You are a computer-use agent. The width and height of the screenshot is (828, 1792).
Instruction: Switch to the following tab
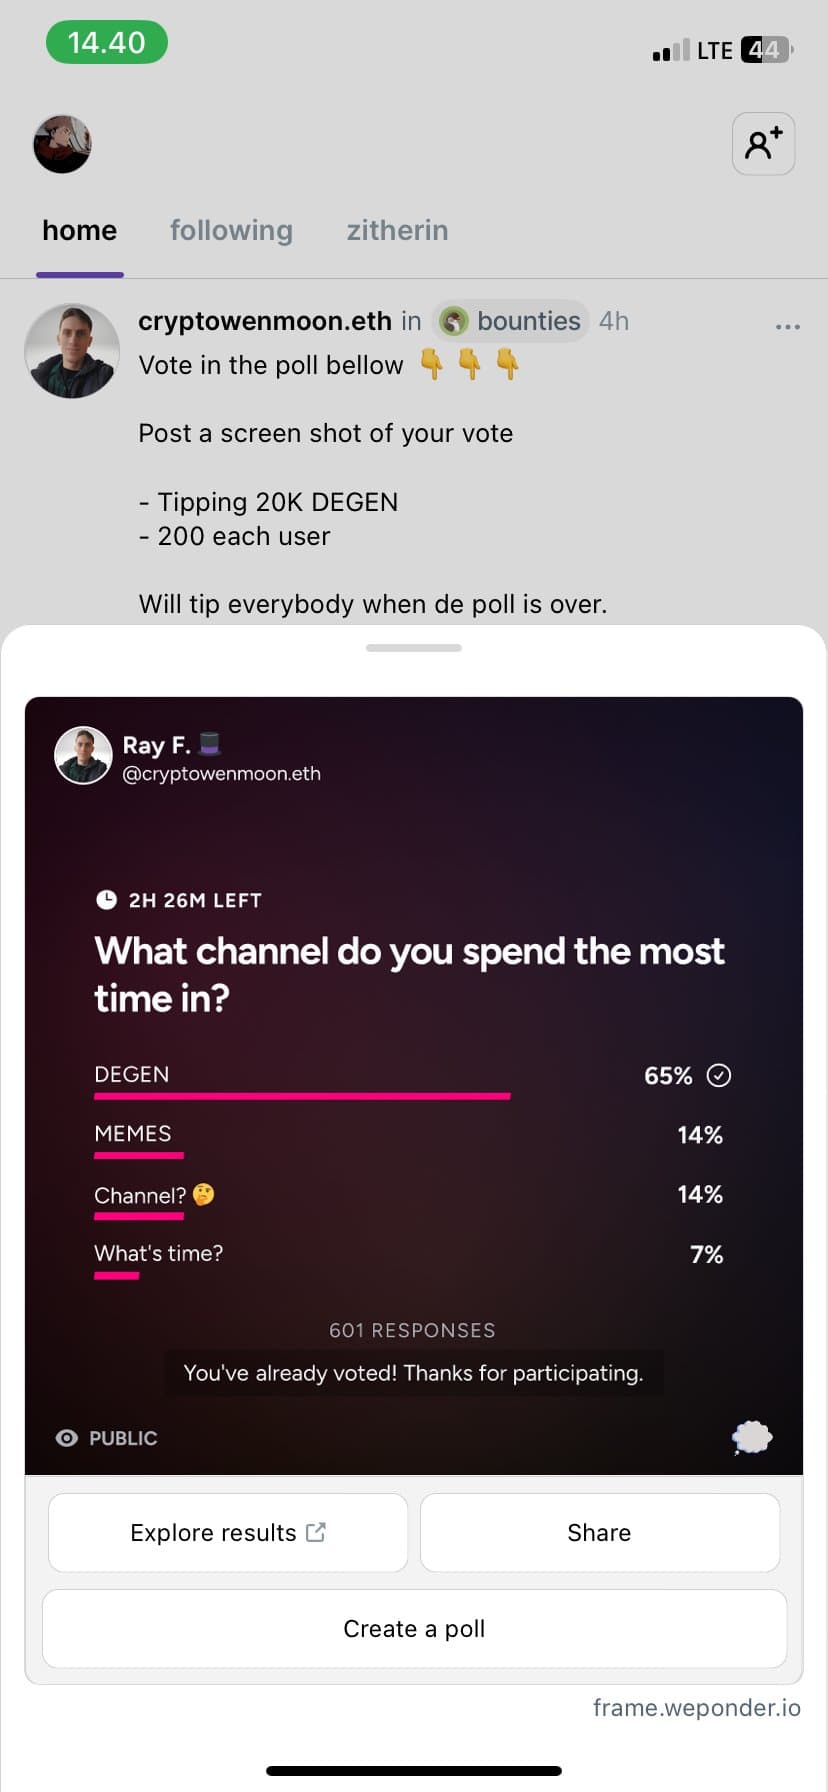click(231, 230)
